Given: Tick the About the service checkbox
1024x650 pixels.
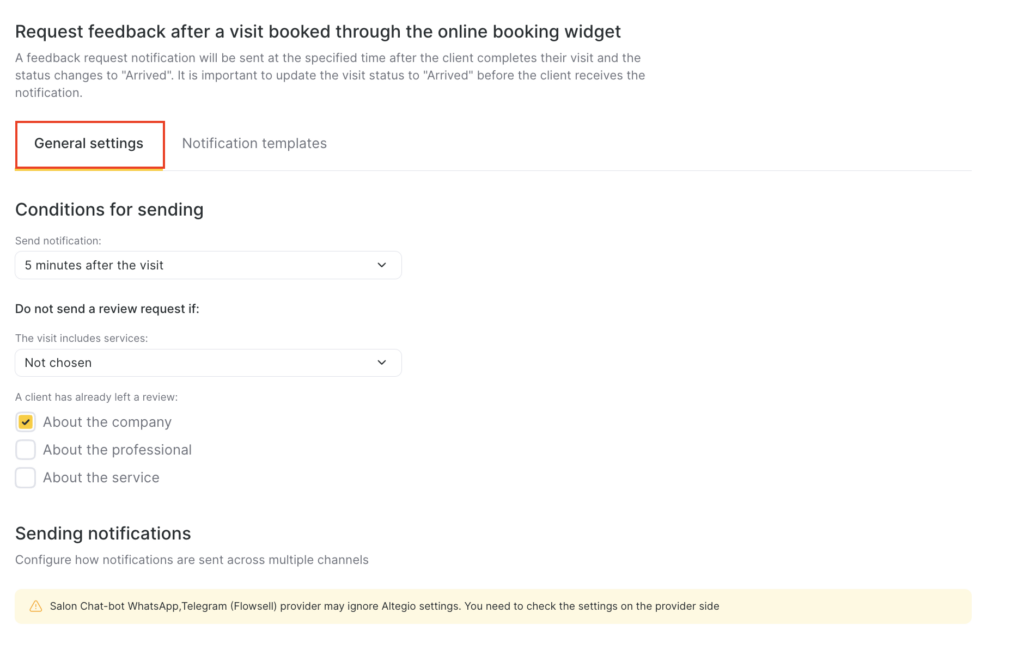Looking at the screenshot, I should 26,478.
